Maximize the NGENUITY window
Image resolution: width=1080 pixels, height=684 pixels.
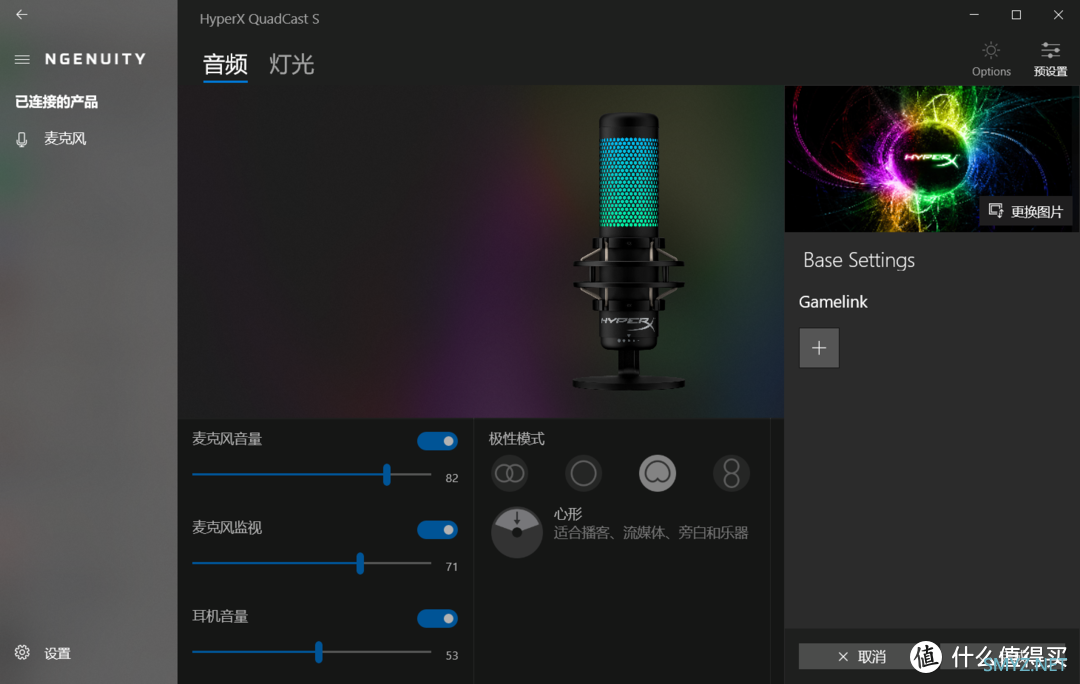[1016, 14]
